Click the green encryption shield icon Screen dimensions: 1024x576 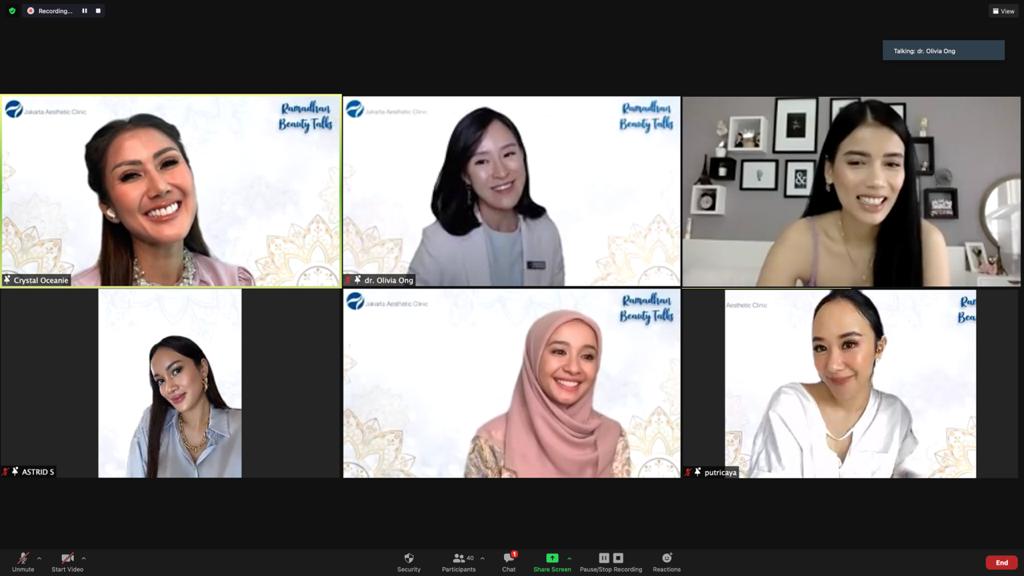(x=13, y=11)
